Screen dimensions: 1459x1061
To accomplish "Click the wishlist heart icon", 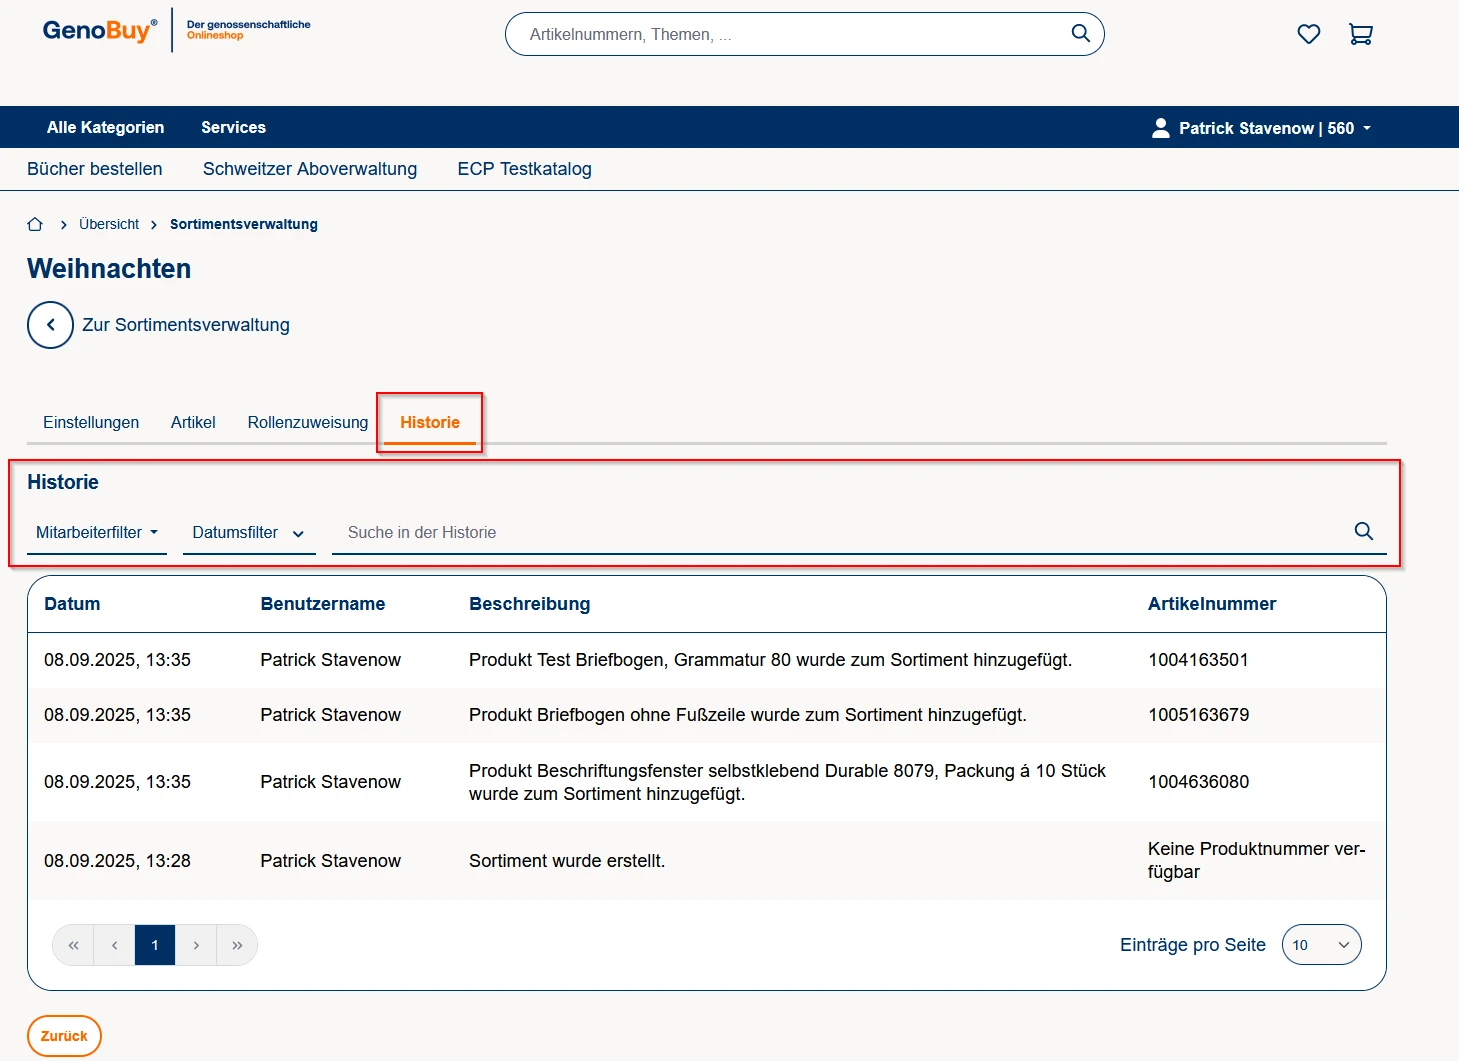I will (x=1308, y=34).
